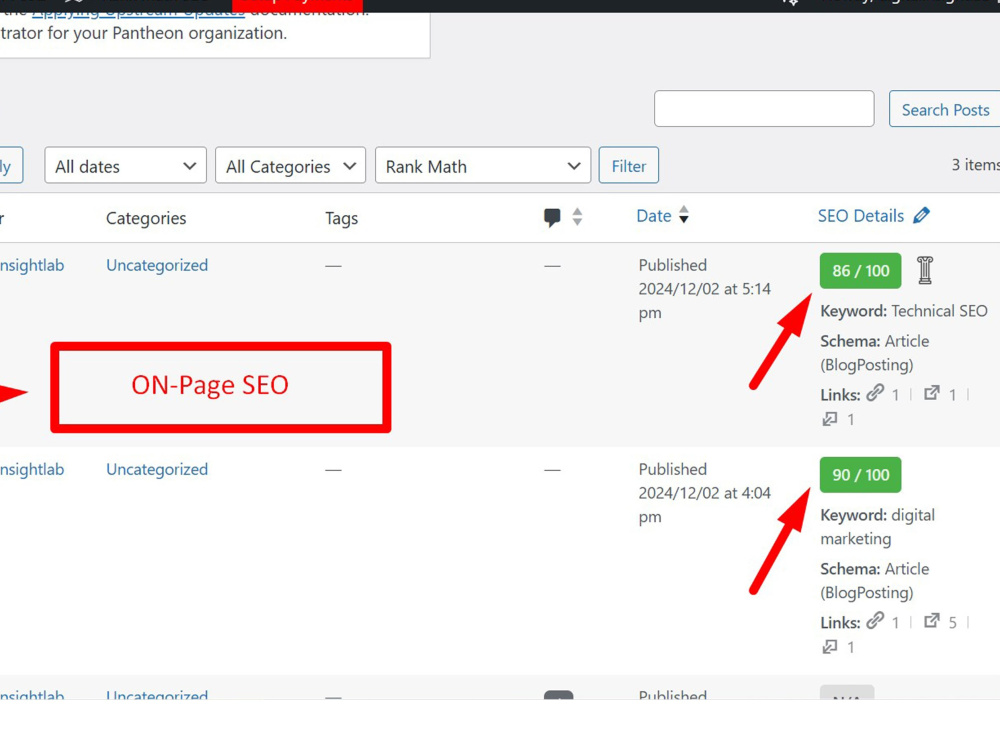
Task: Click the '3 items' count text
Action: 975,165
